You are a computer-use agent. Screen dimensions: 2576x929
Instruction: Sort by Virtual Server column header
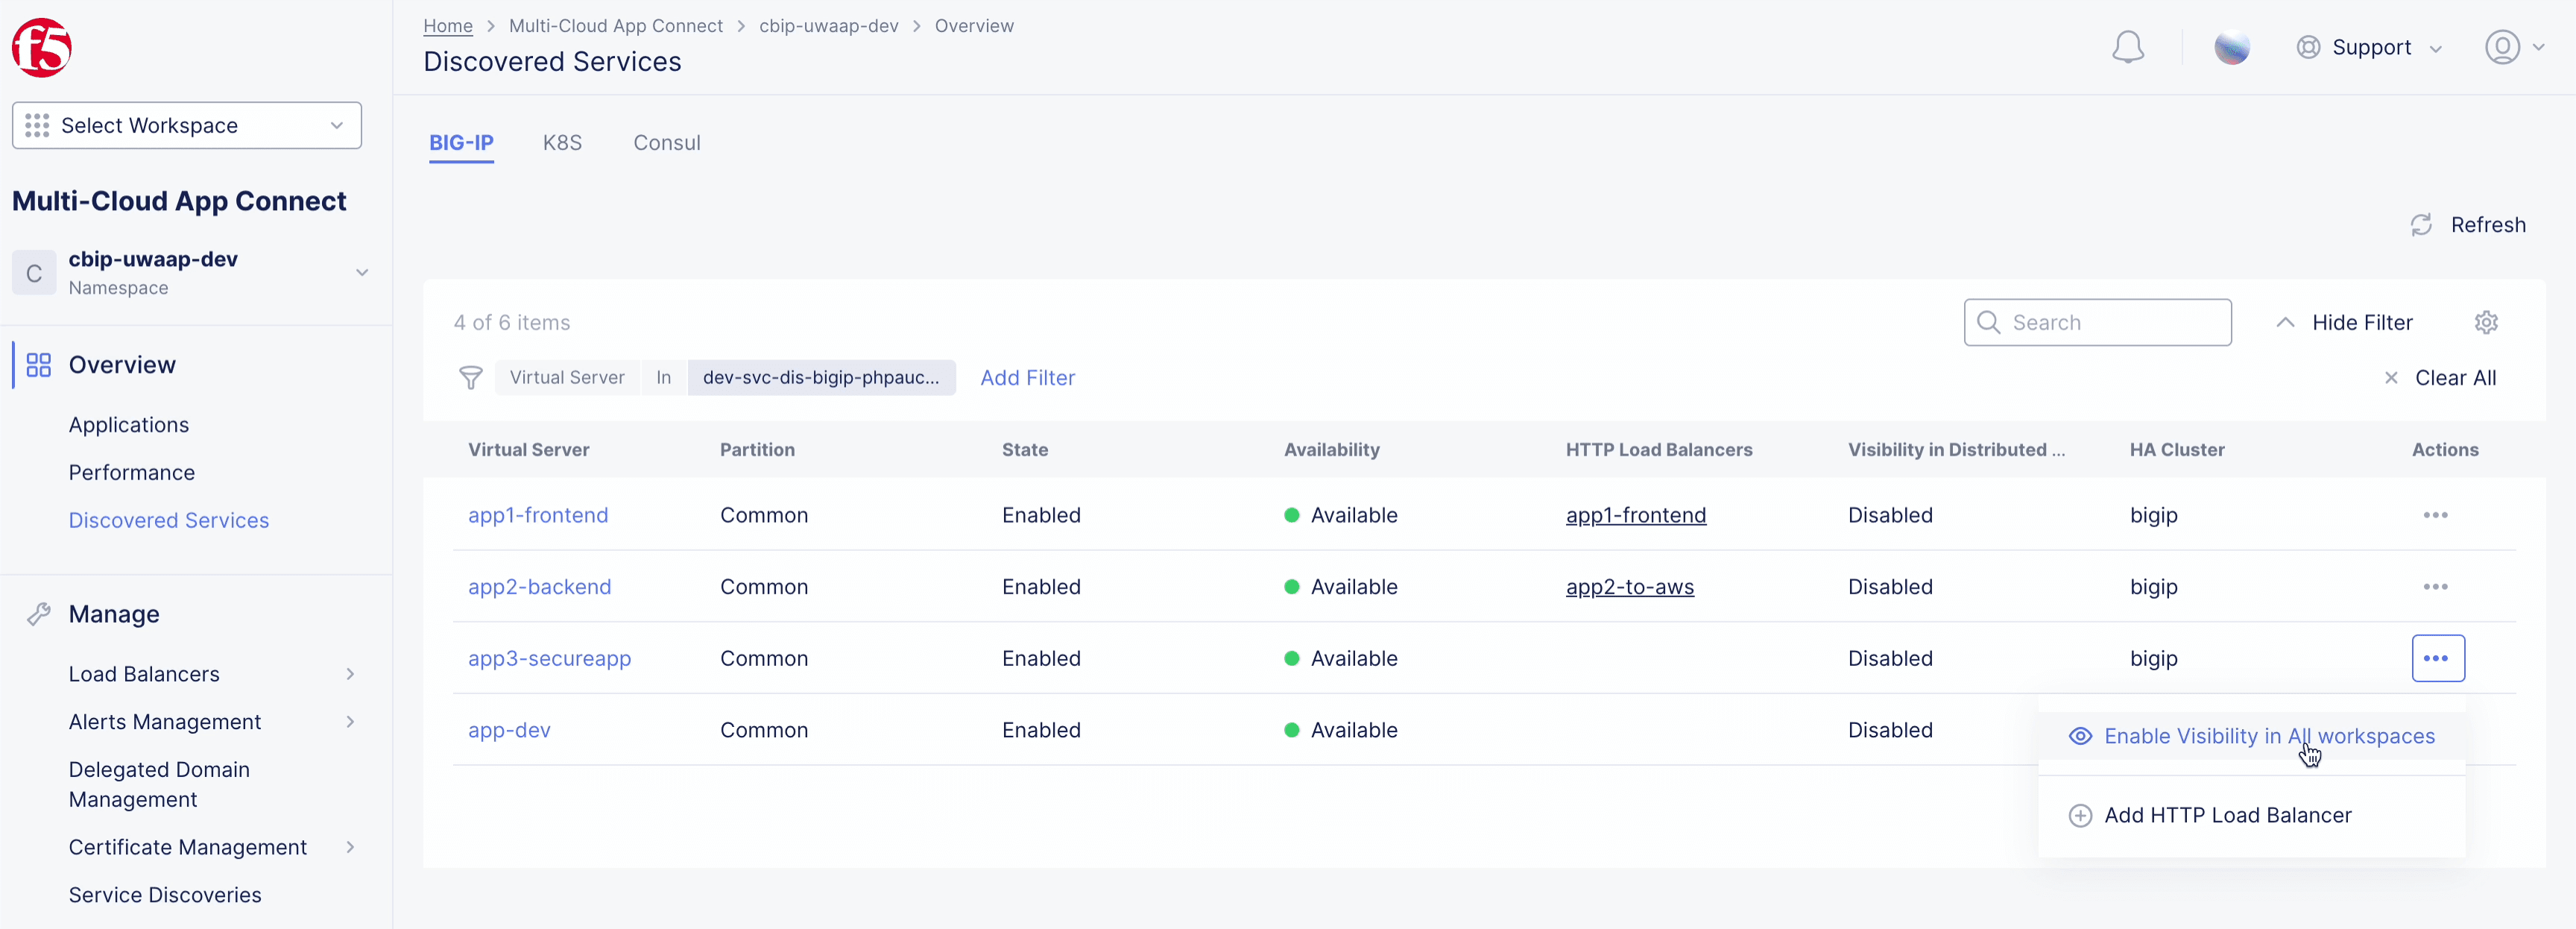coord(529,450)
